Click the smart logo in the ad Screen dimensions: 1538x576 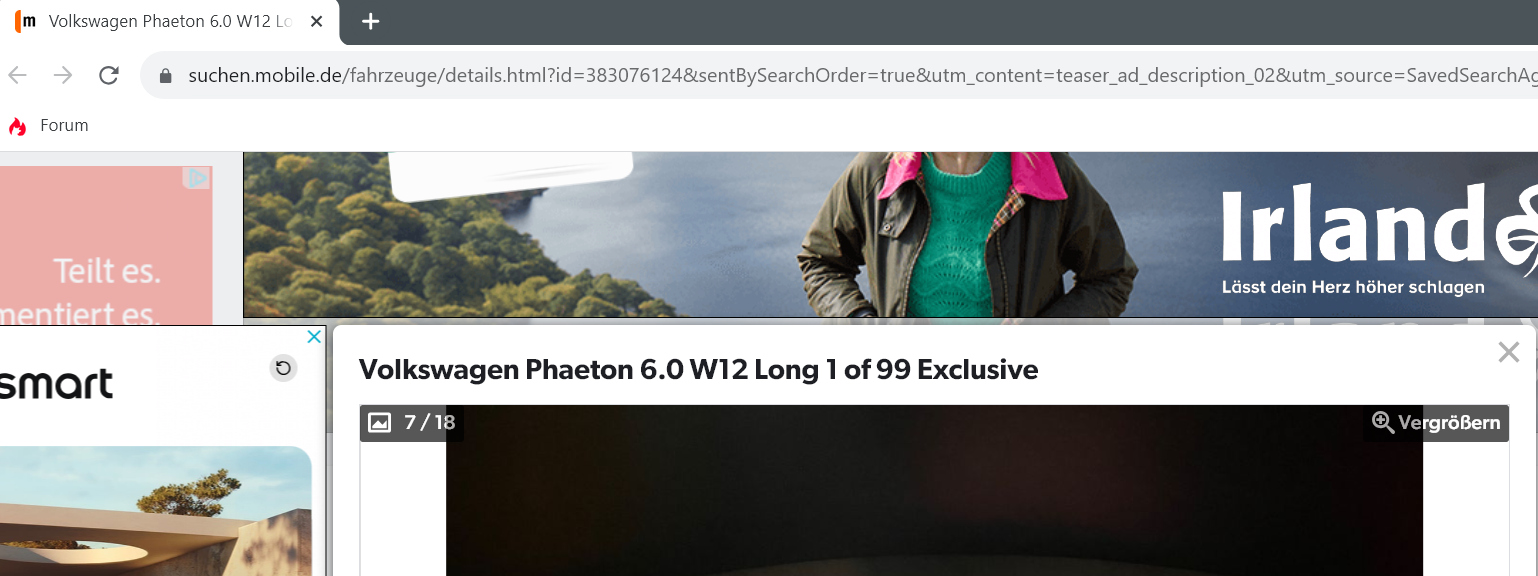tap(56, 384)
